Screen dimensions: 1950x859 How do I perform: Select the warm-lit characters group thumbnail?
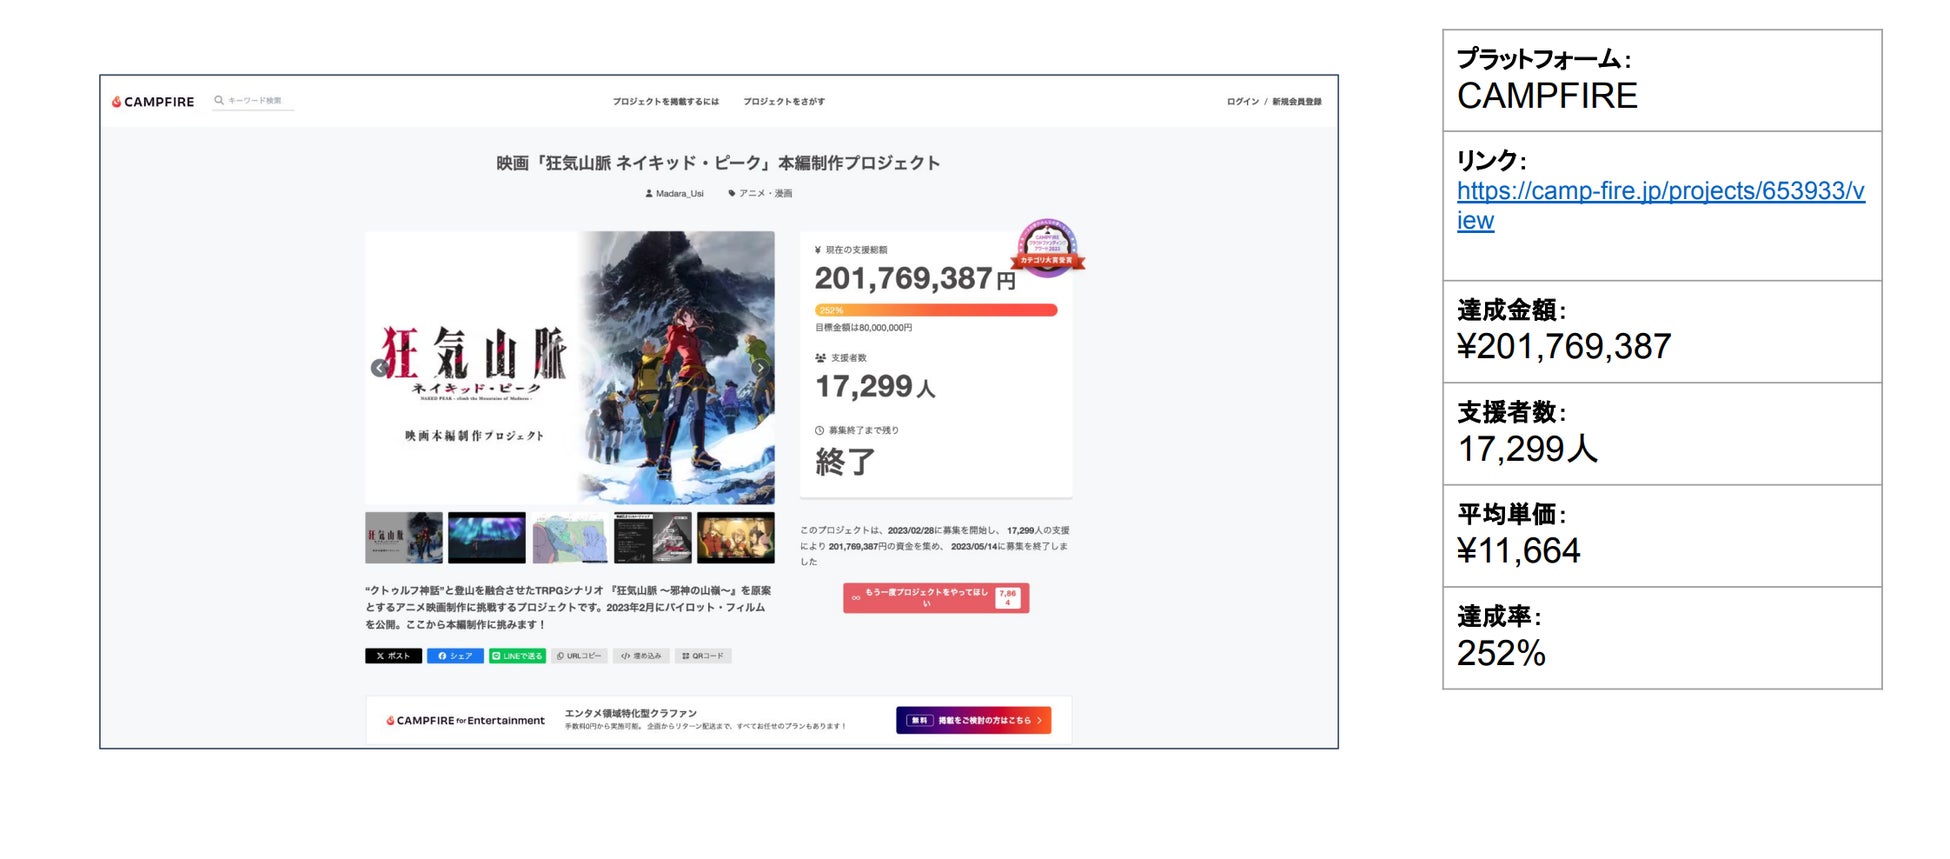pos(736,538)
